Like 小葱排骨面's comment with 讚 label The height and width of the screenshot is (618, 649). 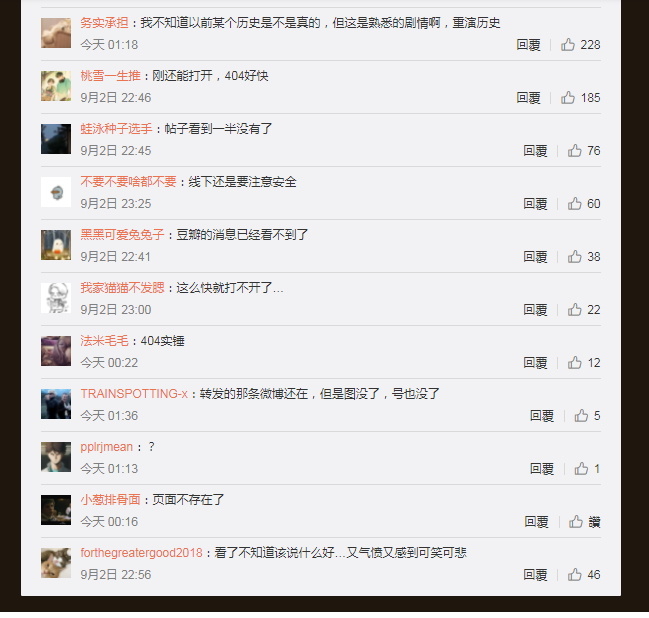584,521
